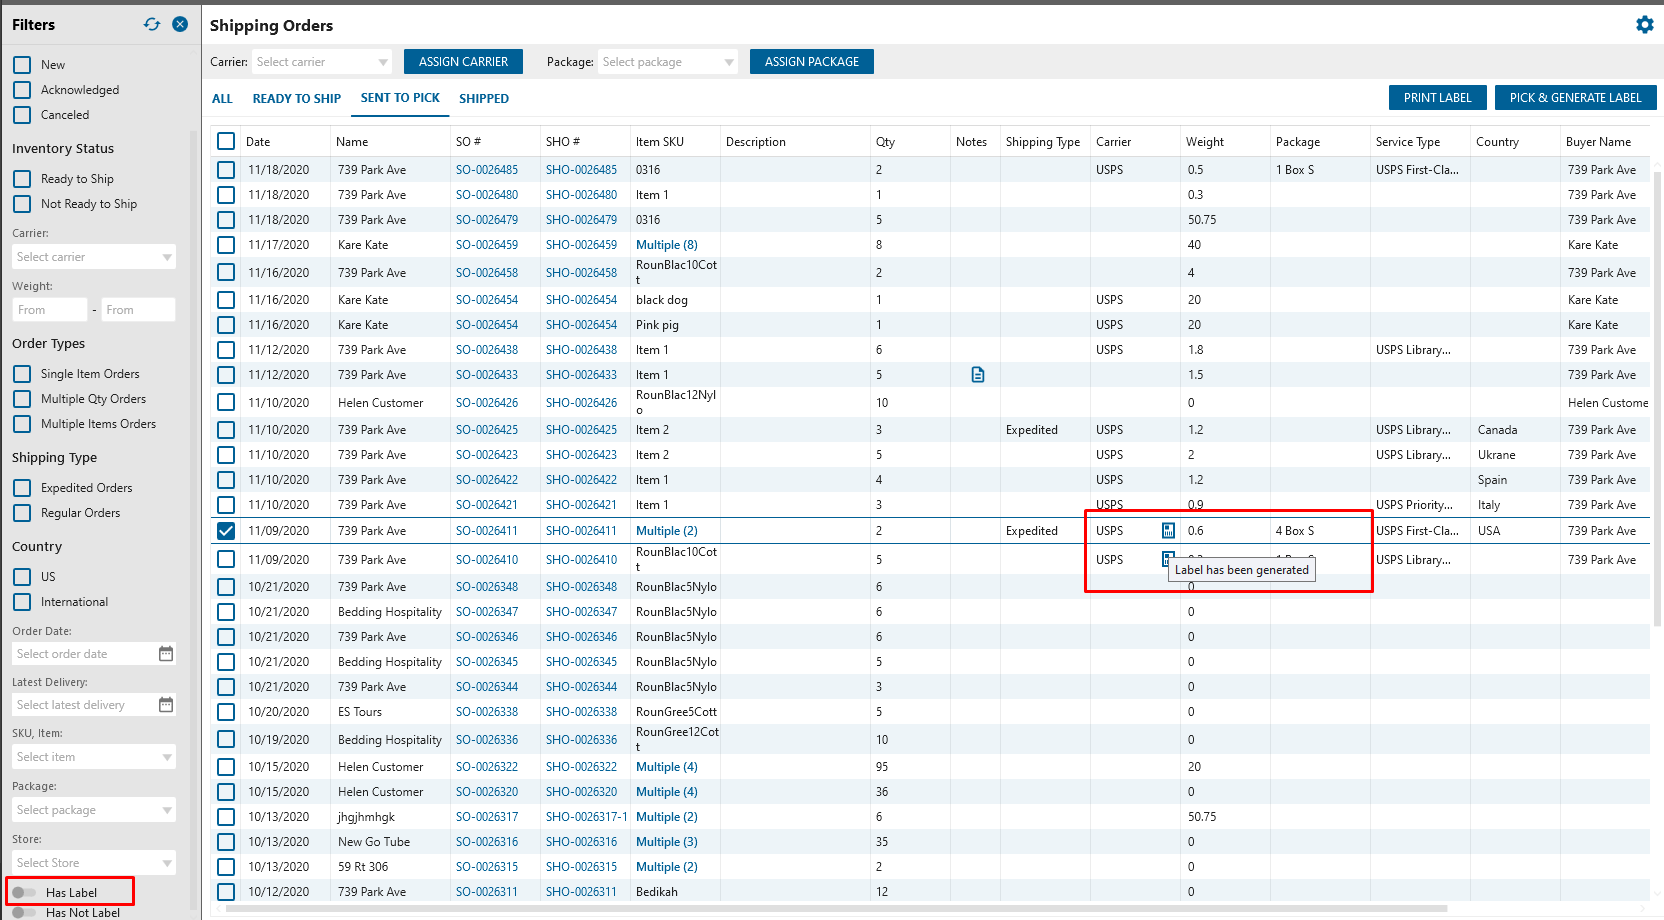Viewport: 1664px width, 920px height.
Task: Expand the top Package select dropdown
Action: pos(667,62)
